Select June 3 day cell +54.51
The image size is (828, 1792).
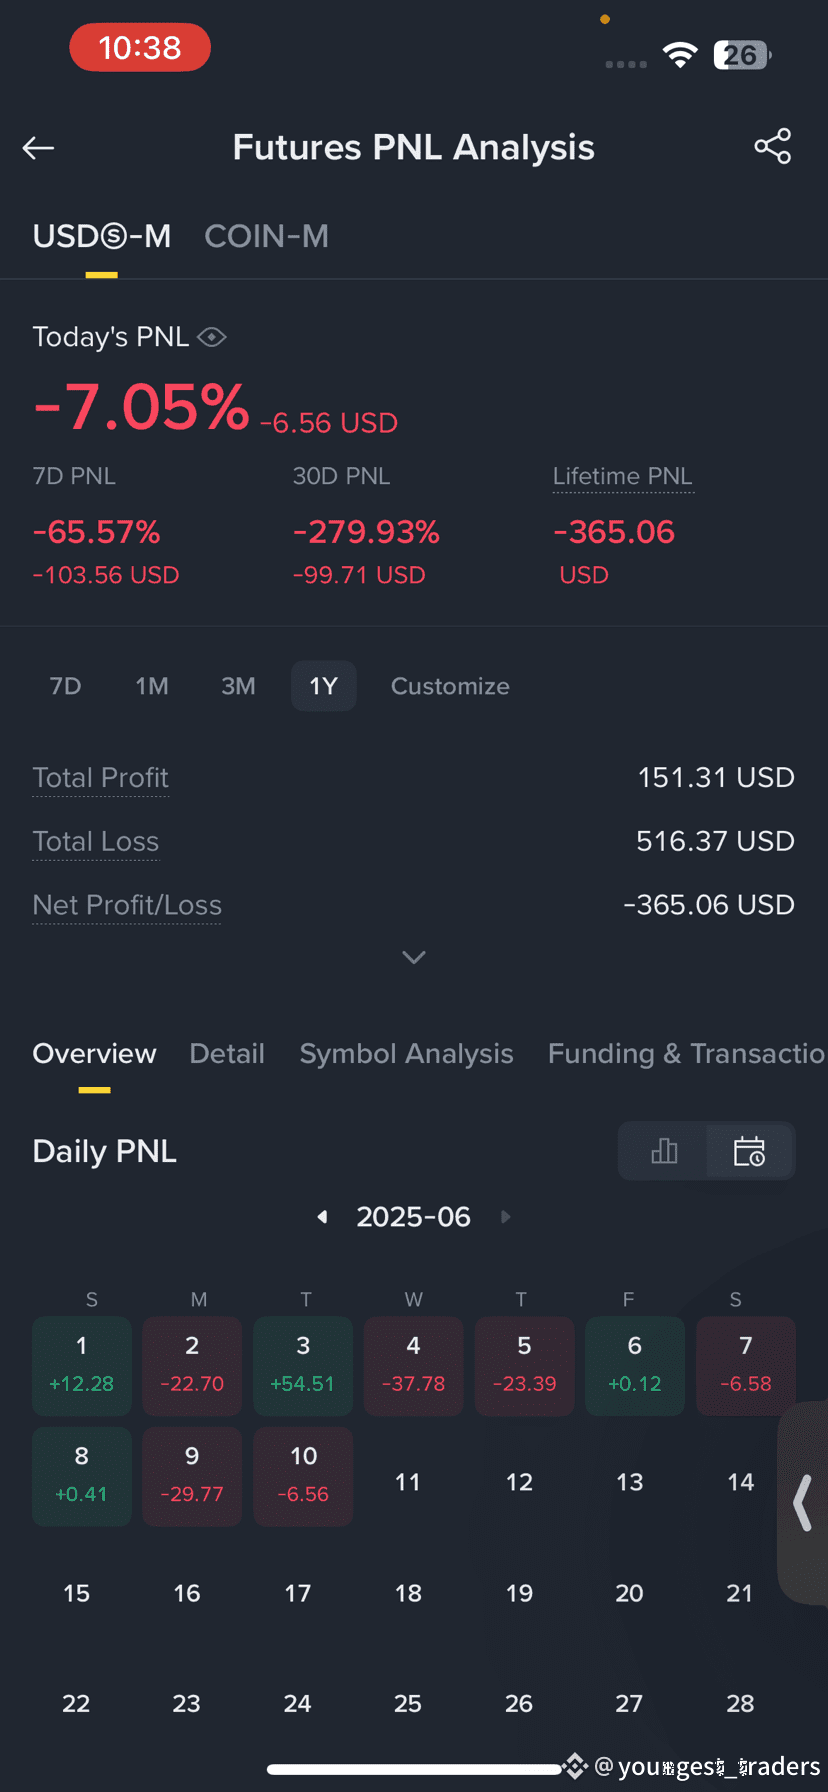pos(303,1366)
